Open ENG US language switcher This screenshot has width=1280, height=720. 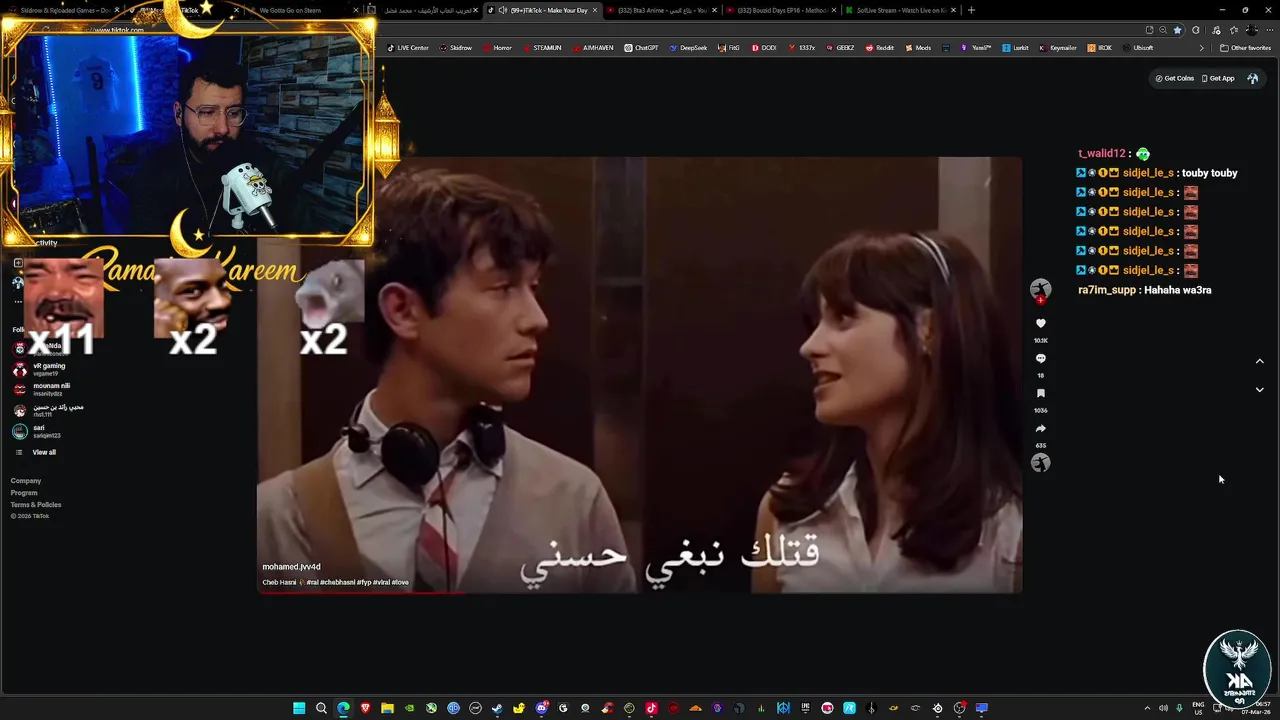click(1199, 708)
